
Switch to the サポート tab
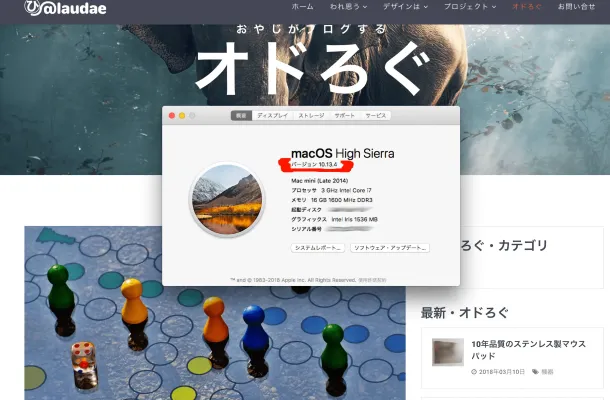pos(344,116)
